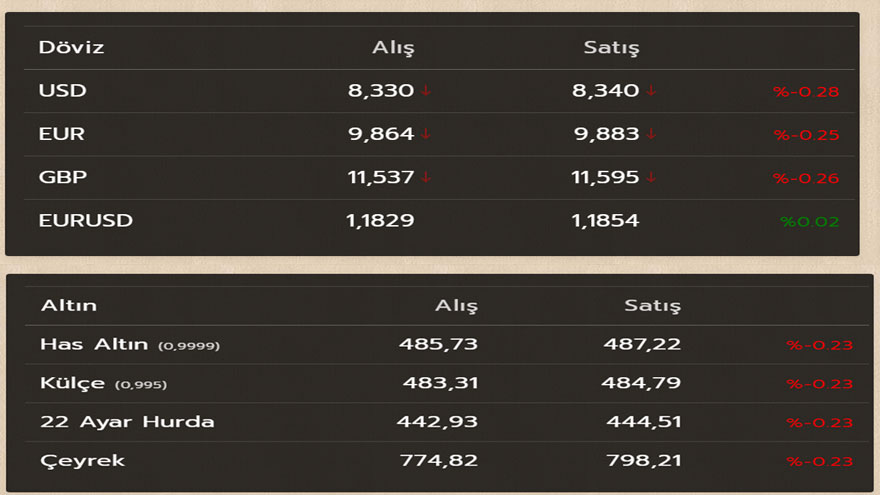880x495 pixels.
Task: Select the EUR currency row label
Action: (62, 134)
